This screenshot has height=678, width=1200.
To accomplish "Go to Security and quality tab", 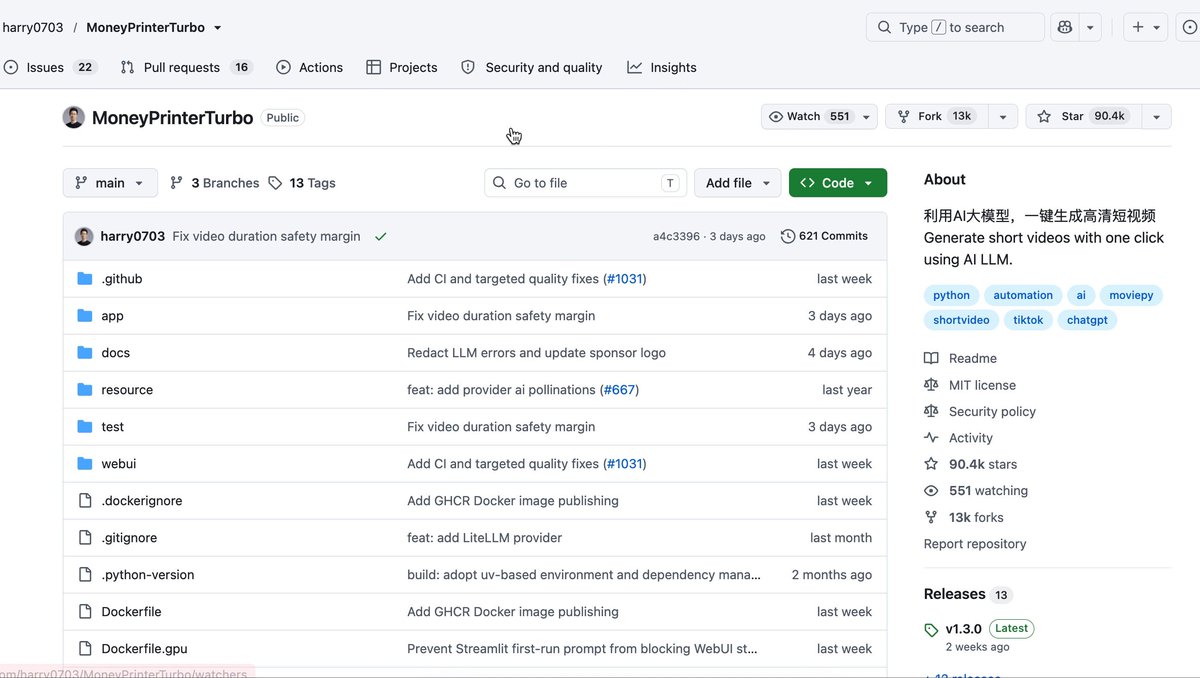I will point(532,67).
